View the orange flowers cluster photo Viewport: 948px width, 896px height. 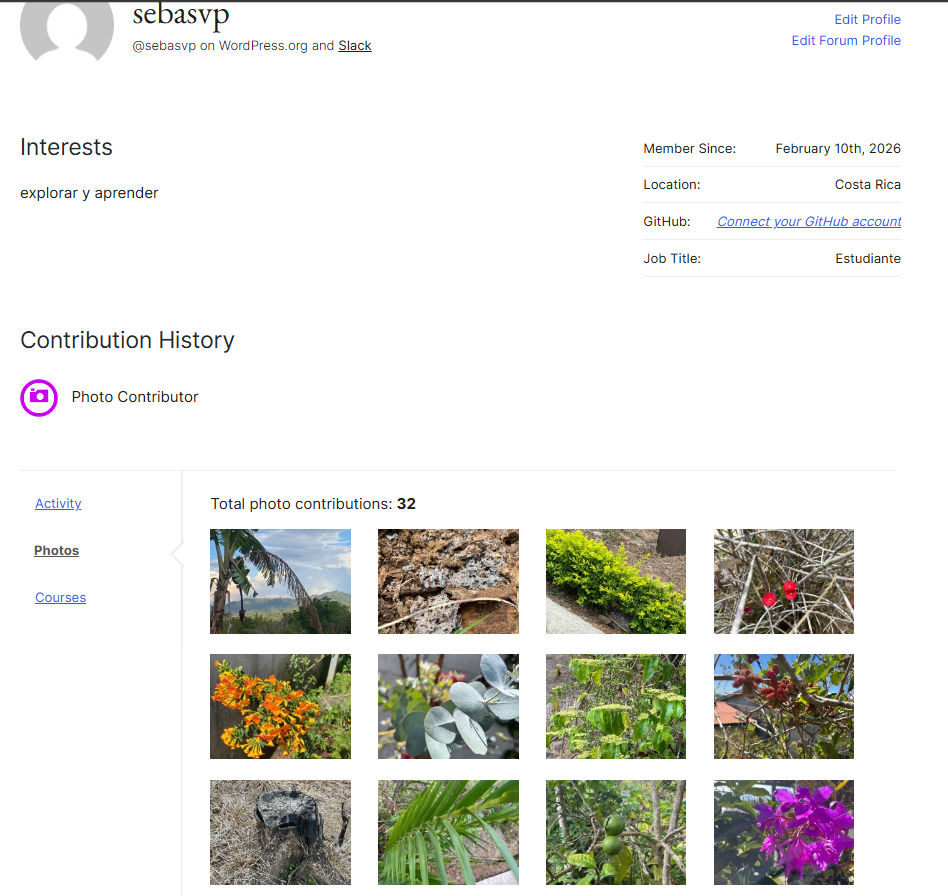click(x=280, y=706)
